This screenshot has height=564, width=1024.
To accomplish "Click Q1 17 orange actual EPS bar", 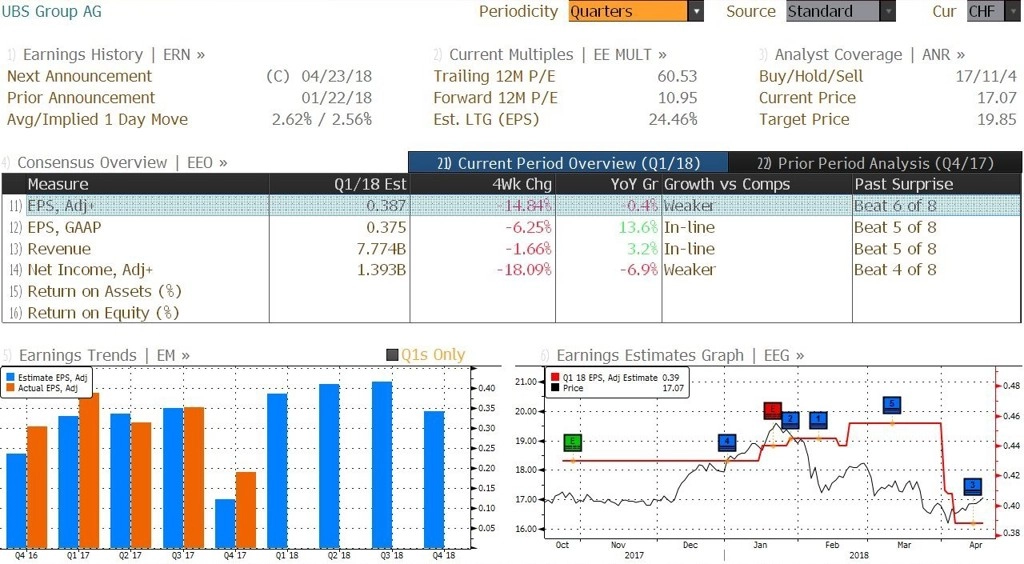I will [x=89, y=470].
